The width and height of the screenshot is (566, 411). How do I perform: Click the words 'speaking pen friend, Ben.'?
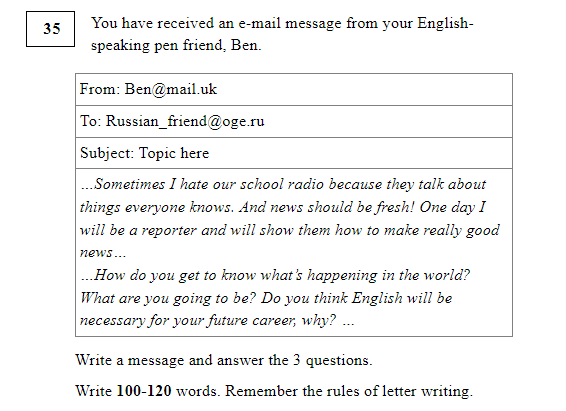pyautogui.click(x=176, y=45)
